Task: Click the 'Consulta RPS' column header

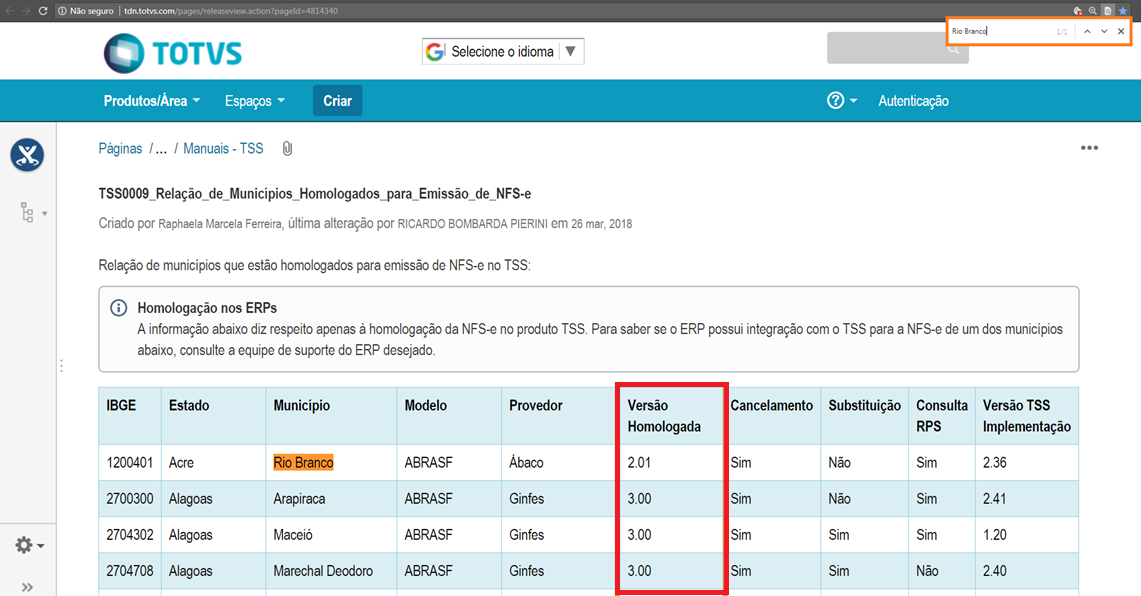Action: coord(942,416)
